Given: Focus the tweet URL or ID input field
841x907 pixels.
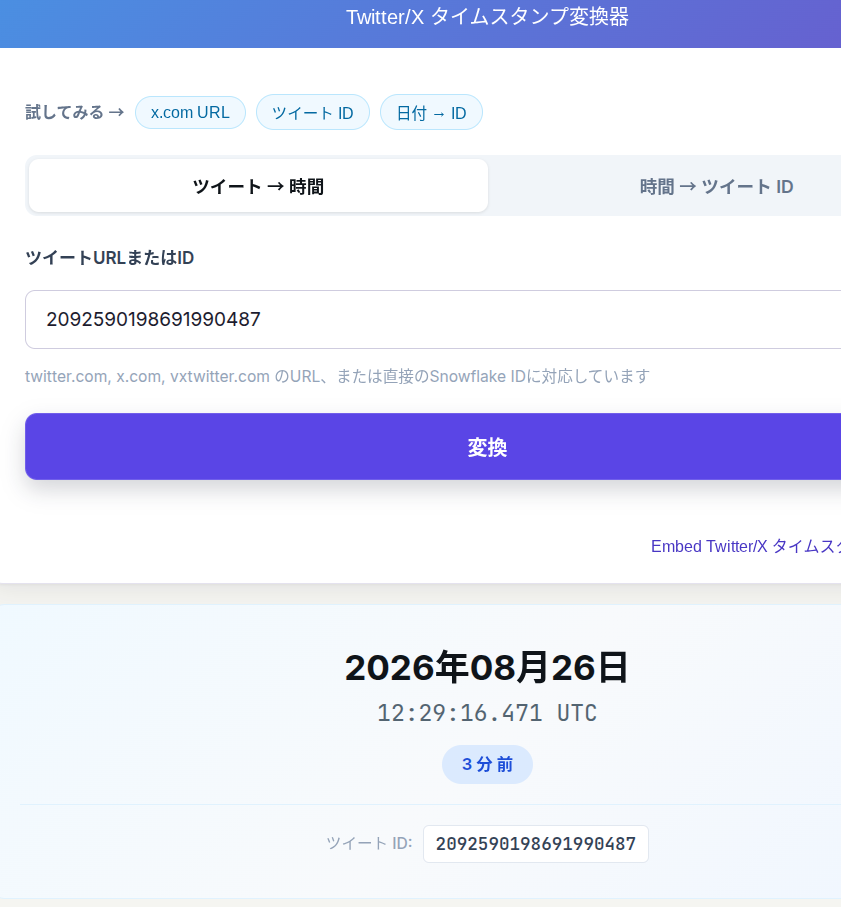Looking at the screenshot, I should point(433,319).
